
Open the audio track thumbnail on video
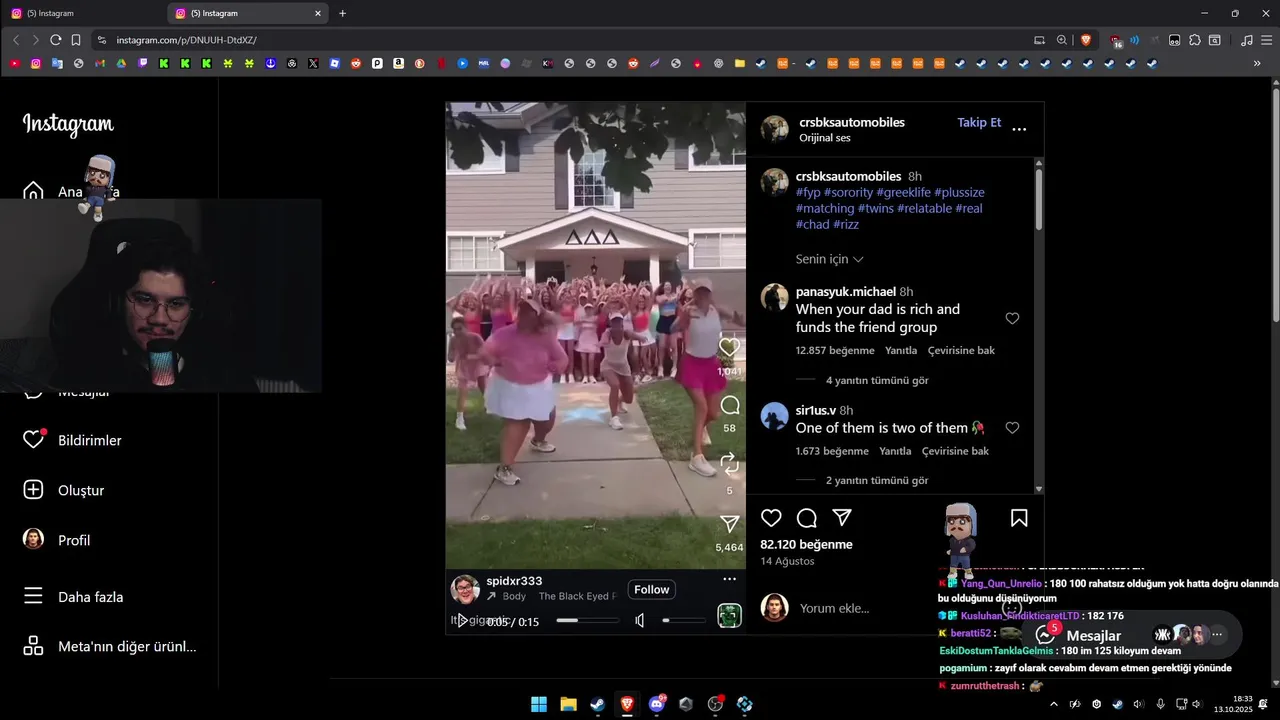click(729, 615)
